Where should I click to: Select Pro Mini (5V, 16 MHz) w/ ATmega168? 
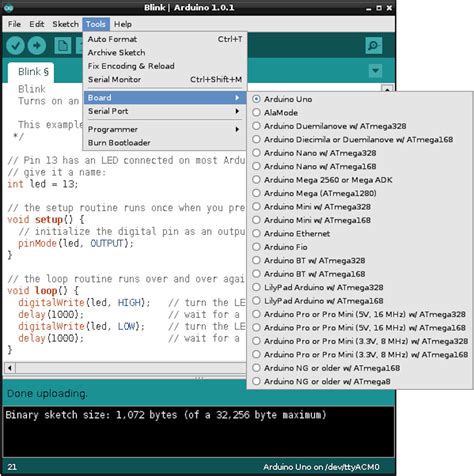coord(360,328)
